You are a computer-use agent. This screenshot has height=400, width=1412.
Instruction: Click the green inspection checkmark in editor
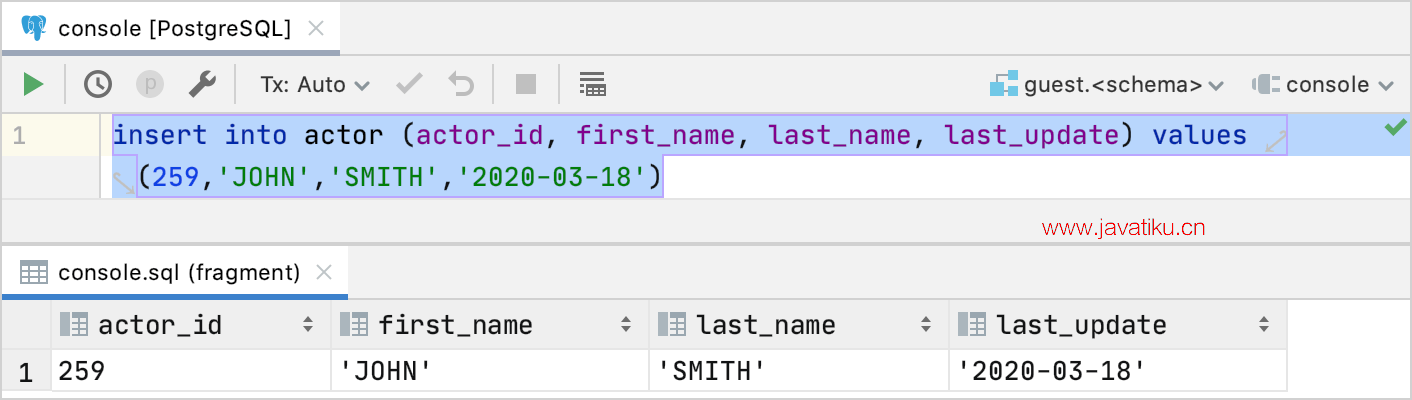click(x=1395, y=128)
